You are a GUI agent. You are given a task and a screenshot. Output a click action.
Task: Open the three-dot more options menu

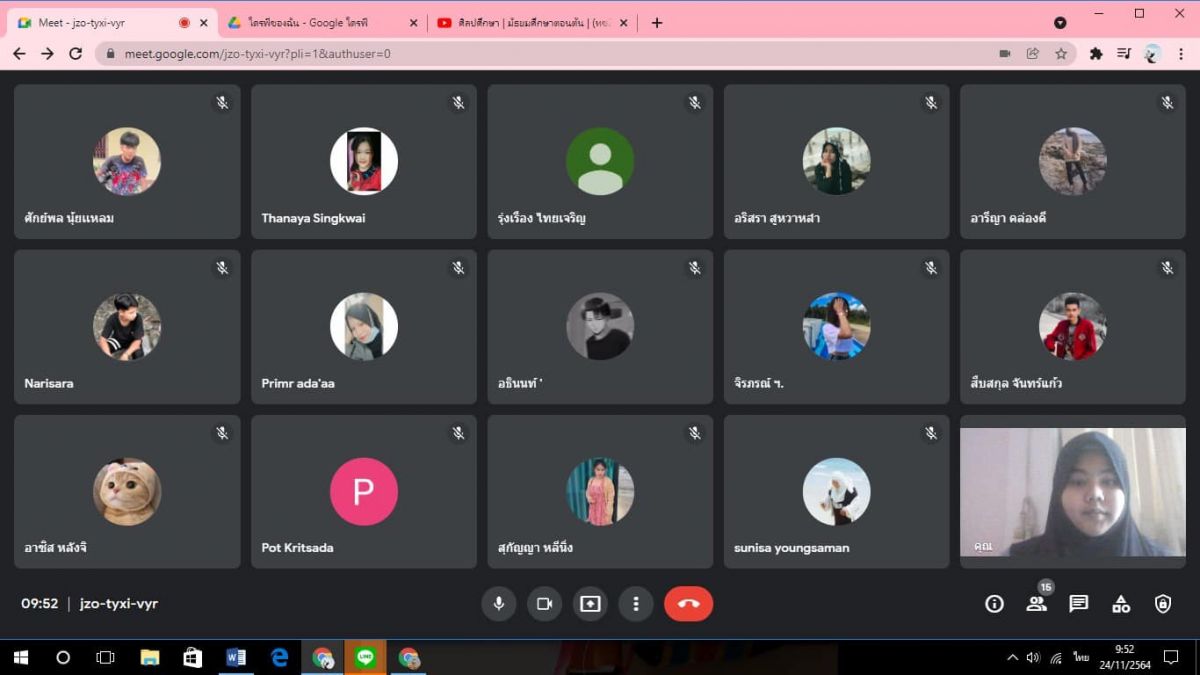636,604
